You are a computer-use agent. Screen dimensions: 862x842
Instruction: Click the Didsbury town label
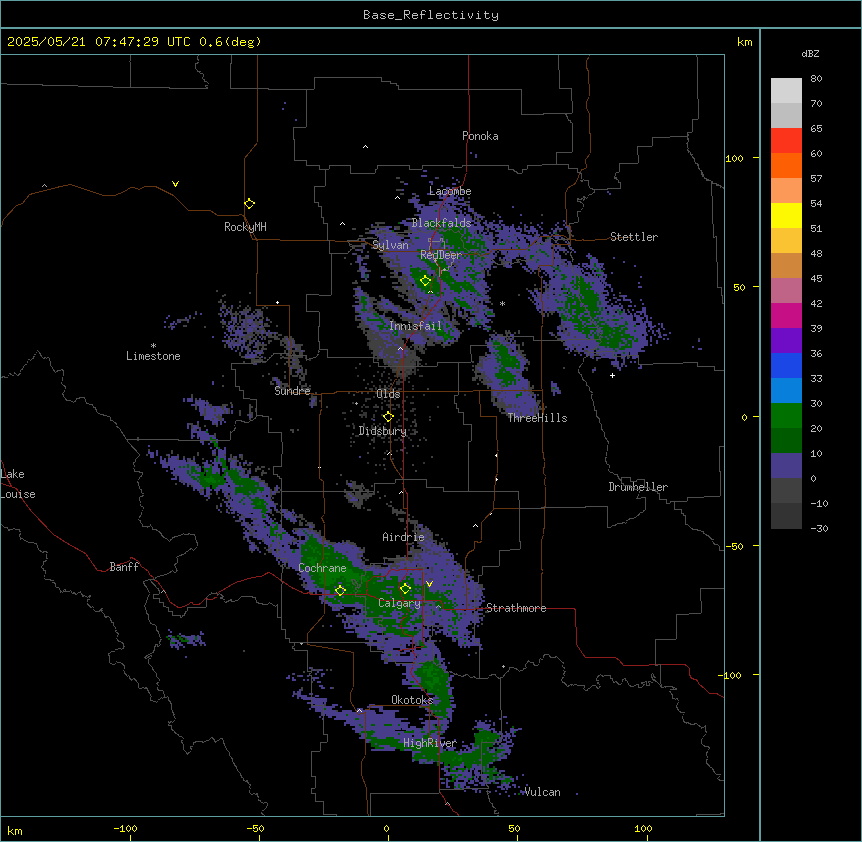point(383,431)
